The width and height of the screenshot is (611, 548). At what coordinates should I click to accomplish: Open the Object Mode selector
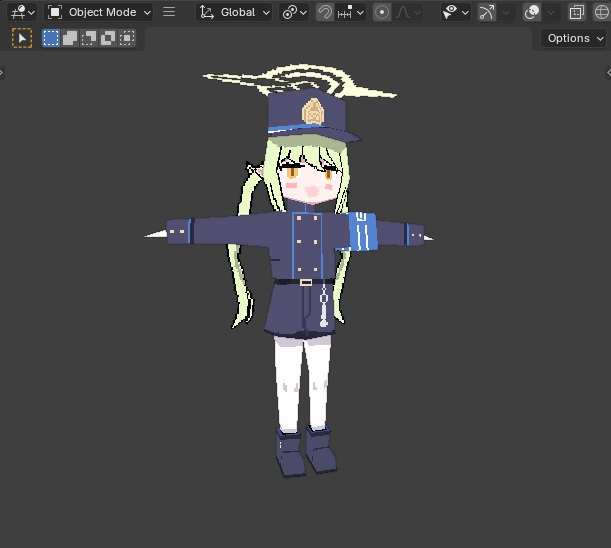coord(99,12)
